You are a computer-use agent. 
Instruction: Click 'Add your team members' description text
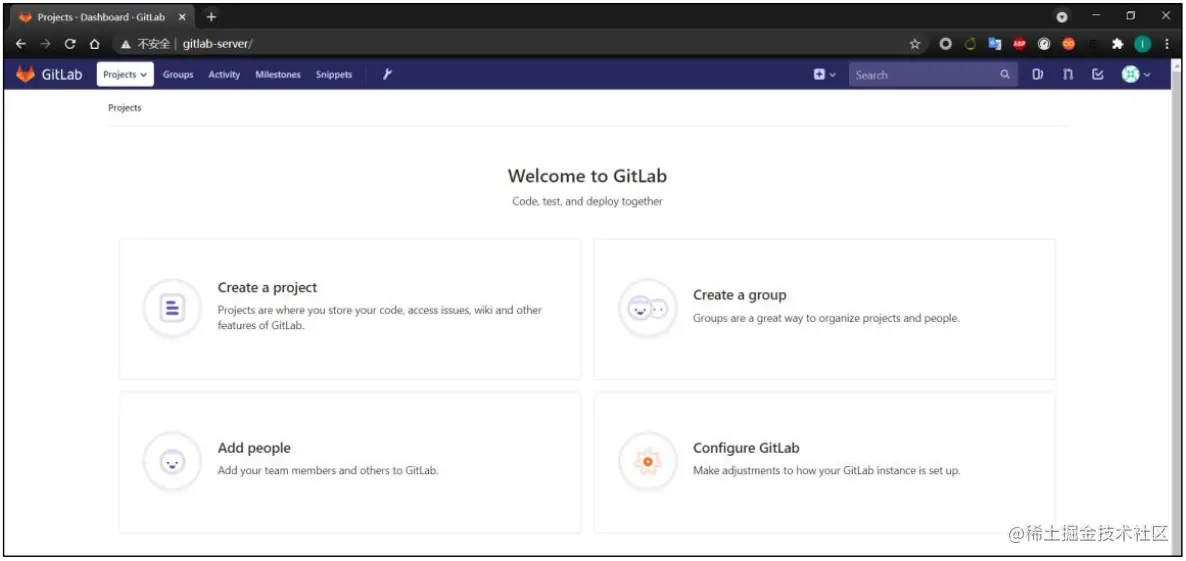(328, 470)
